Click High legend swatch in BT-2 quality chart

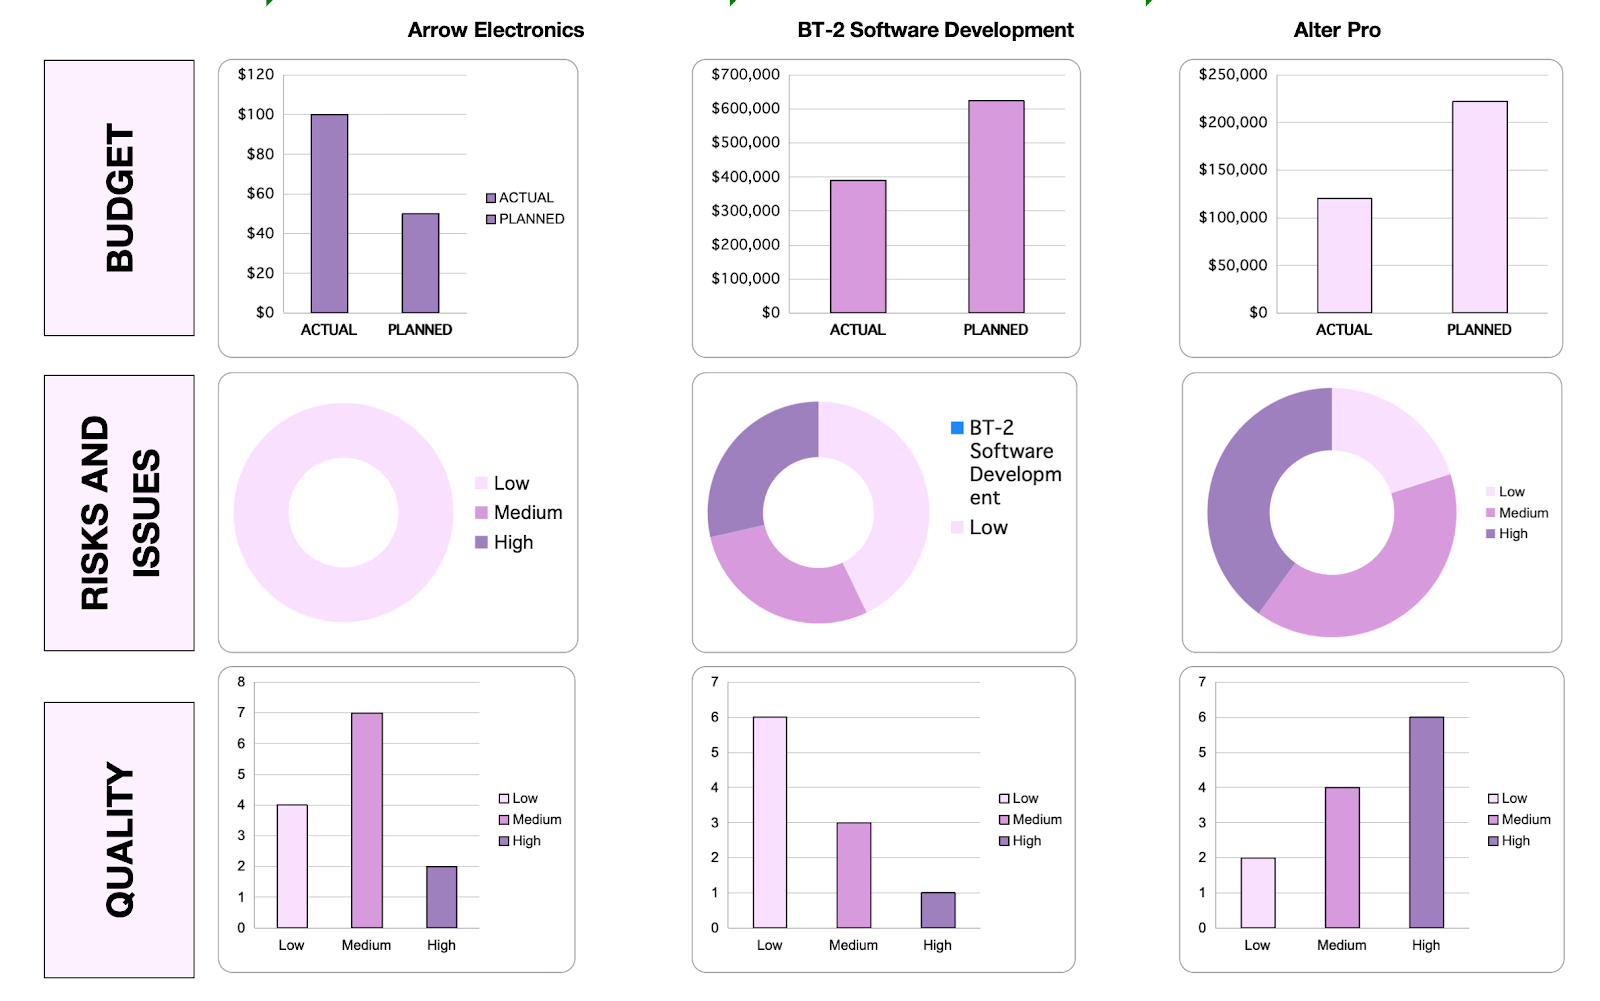(1004, 841)
